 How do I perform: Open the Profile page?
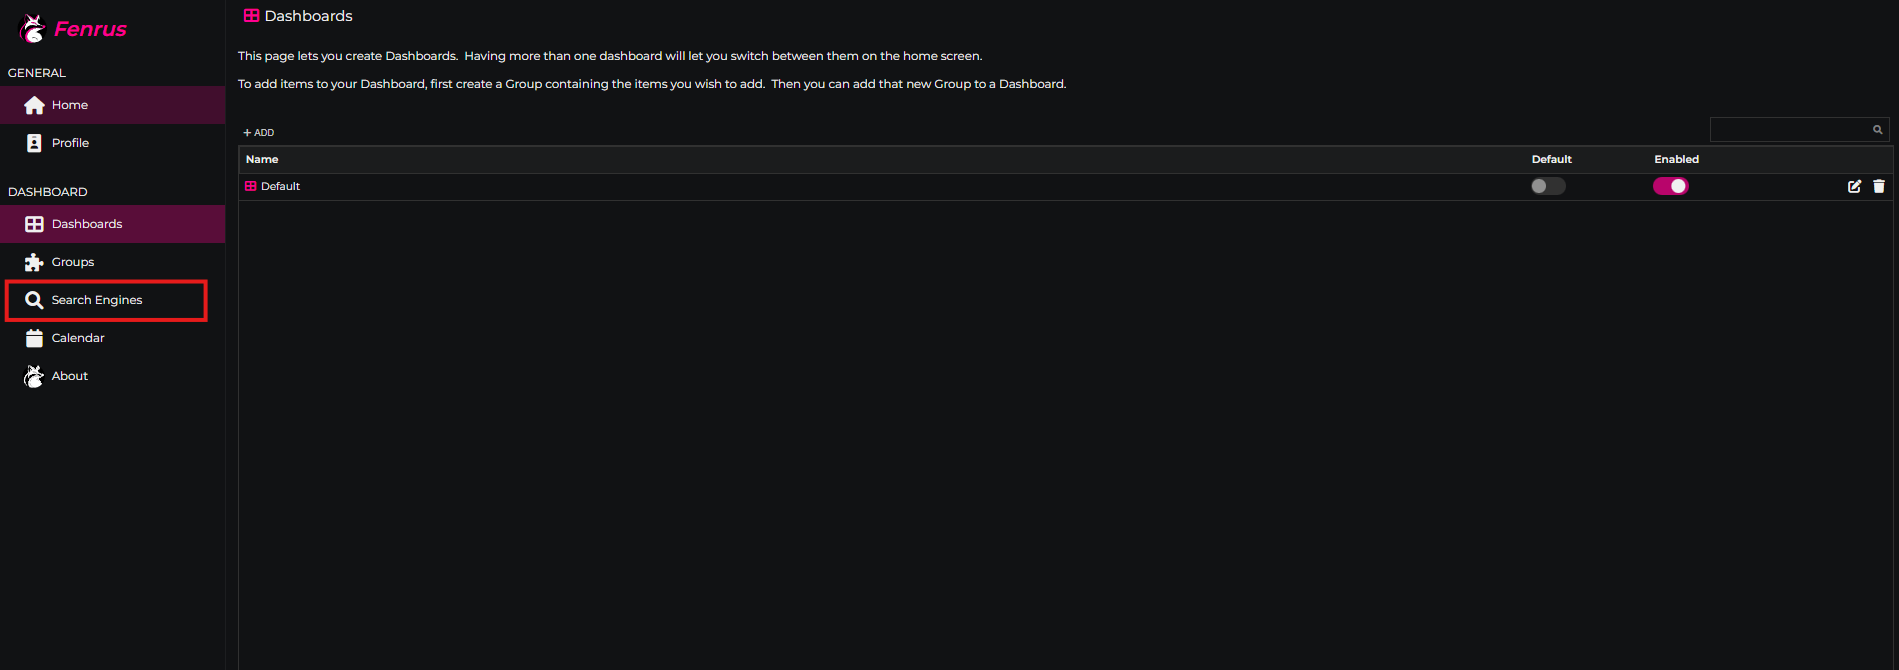pyautogui.click(x=70, y=143)
